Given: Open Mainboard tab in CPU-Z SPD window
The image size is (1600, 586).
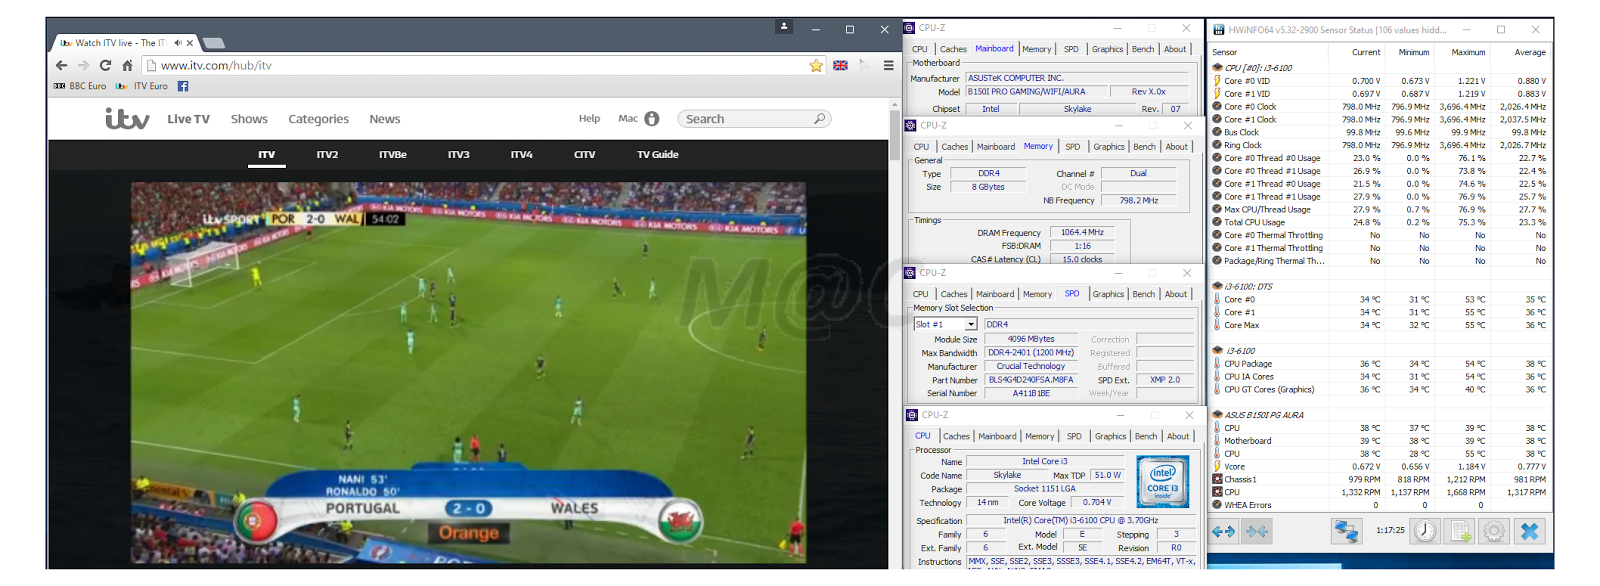Looking at the screenshot, I should pyautogui.click(x=995, y=294).
